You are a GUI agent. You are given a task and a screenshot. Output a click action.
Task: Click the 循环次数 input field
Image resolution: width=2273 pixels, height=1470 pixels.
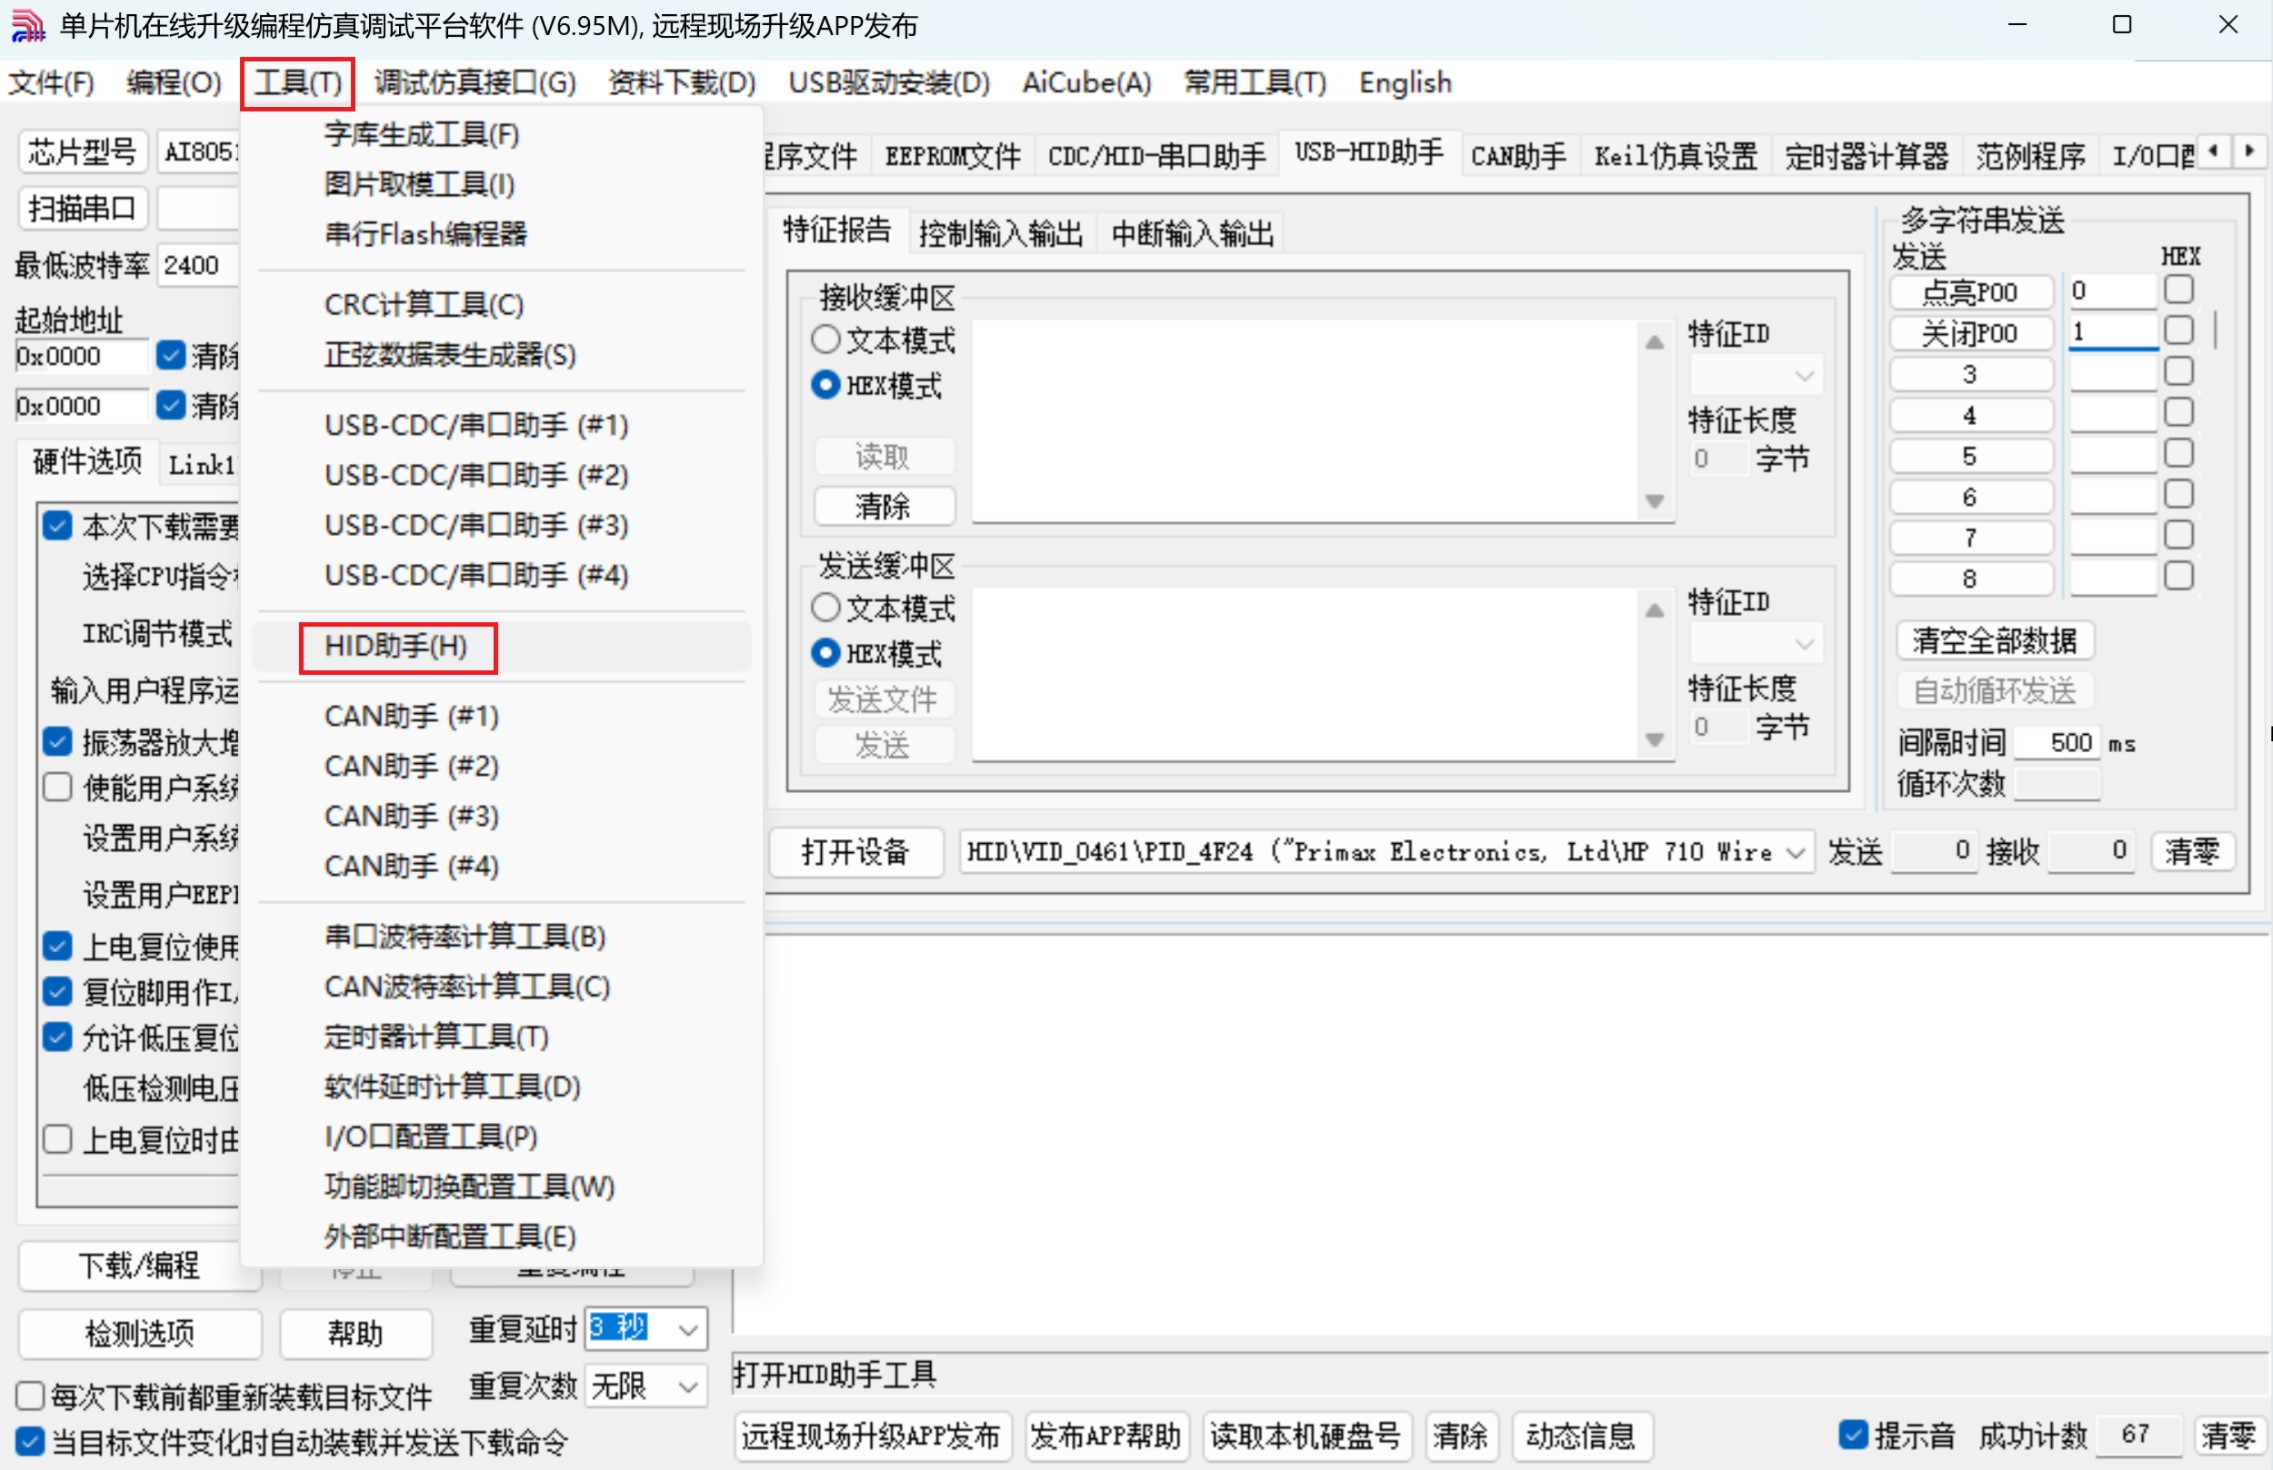(2056, 784)
